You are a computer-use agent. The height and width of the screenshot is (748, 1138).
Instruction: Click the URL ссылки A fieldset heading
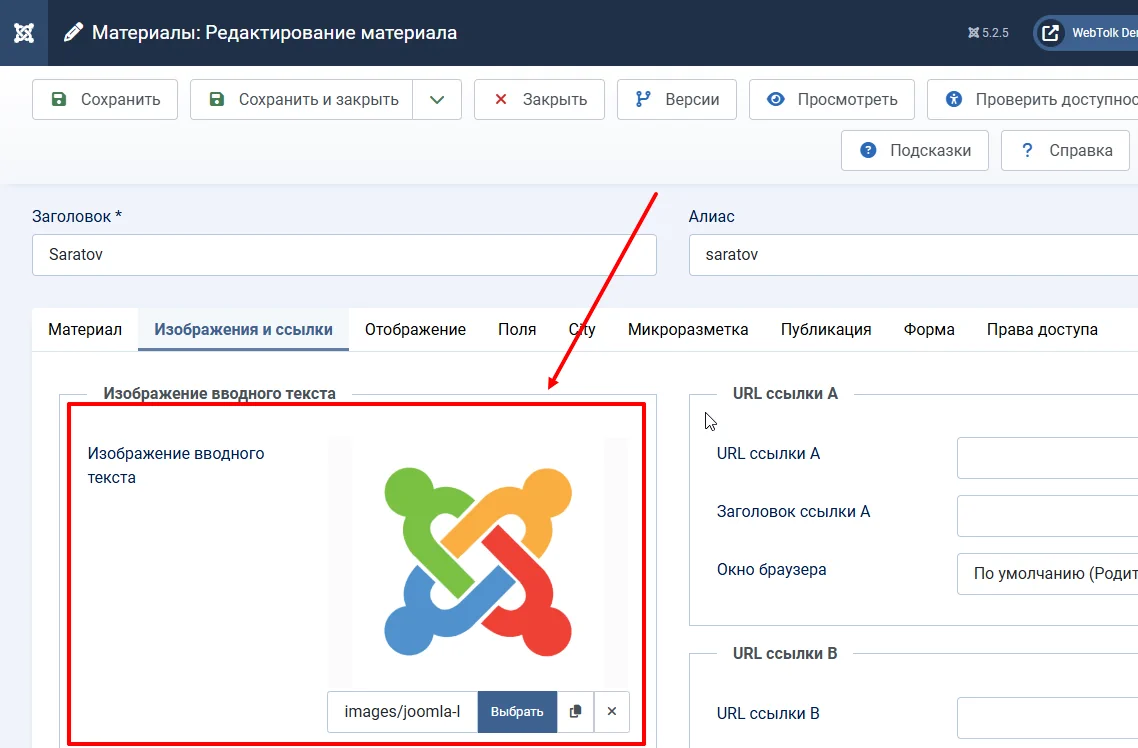point(785,393)
